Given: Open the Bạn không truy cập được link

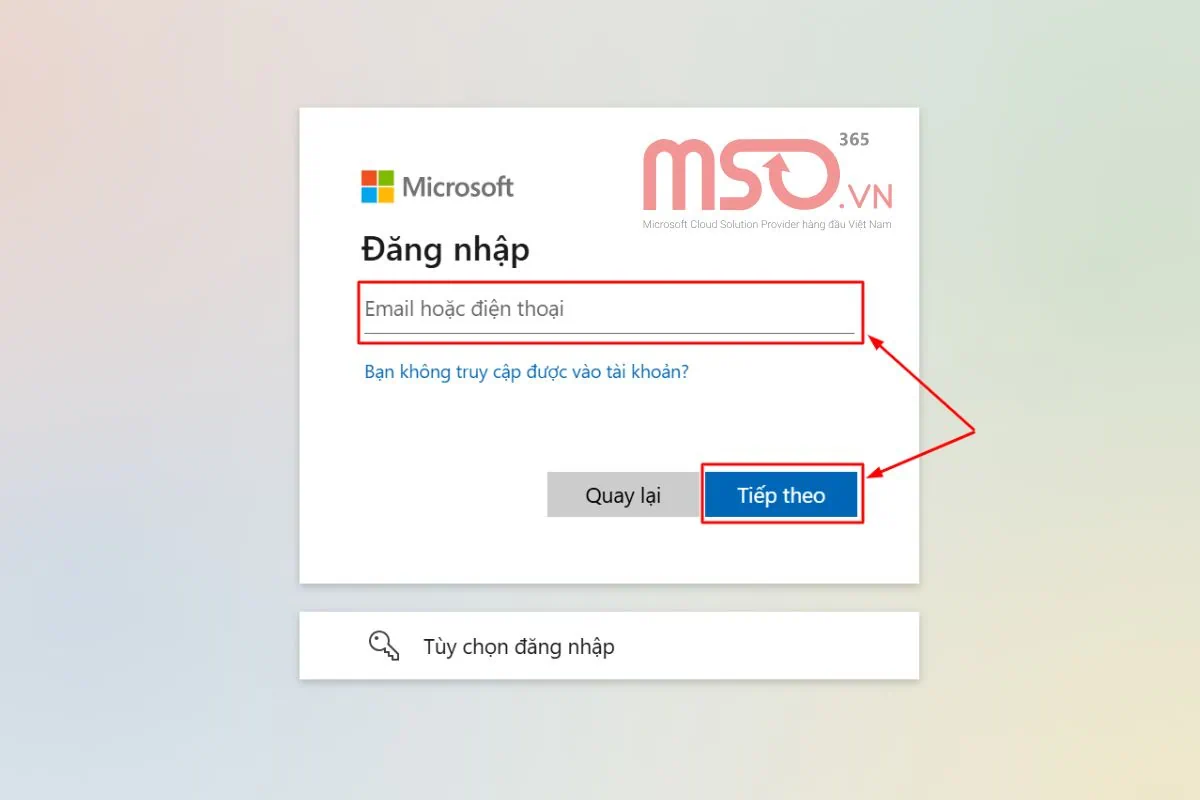Looking at the screenshot, I should [527, 372].
